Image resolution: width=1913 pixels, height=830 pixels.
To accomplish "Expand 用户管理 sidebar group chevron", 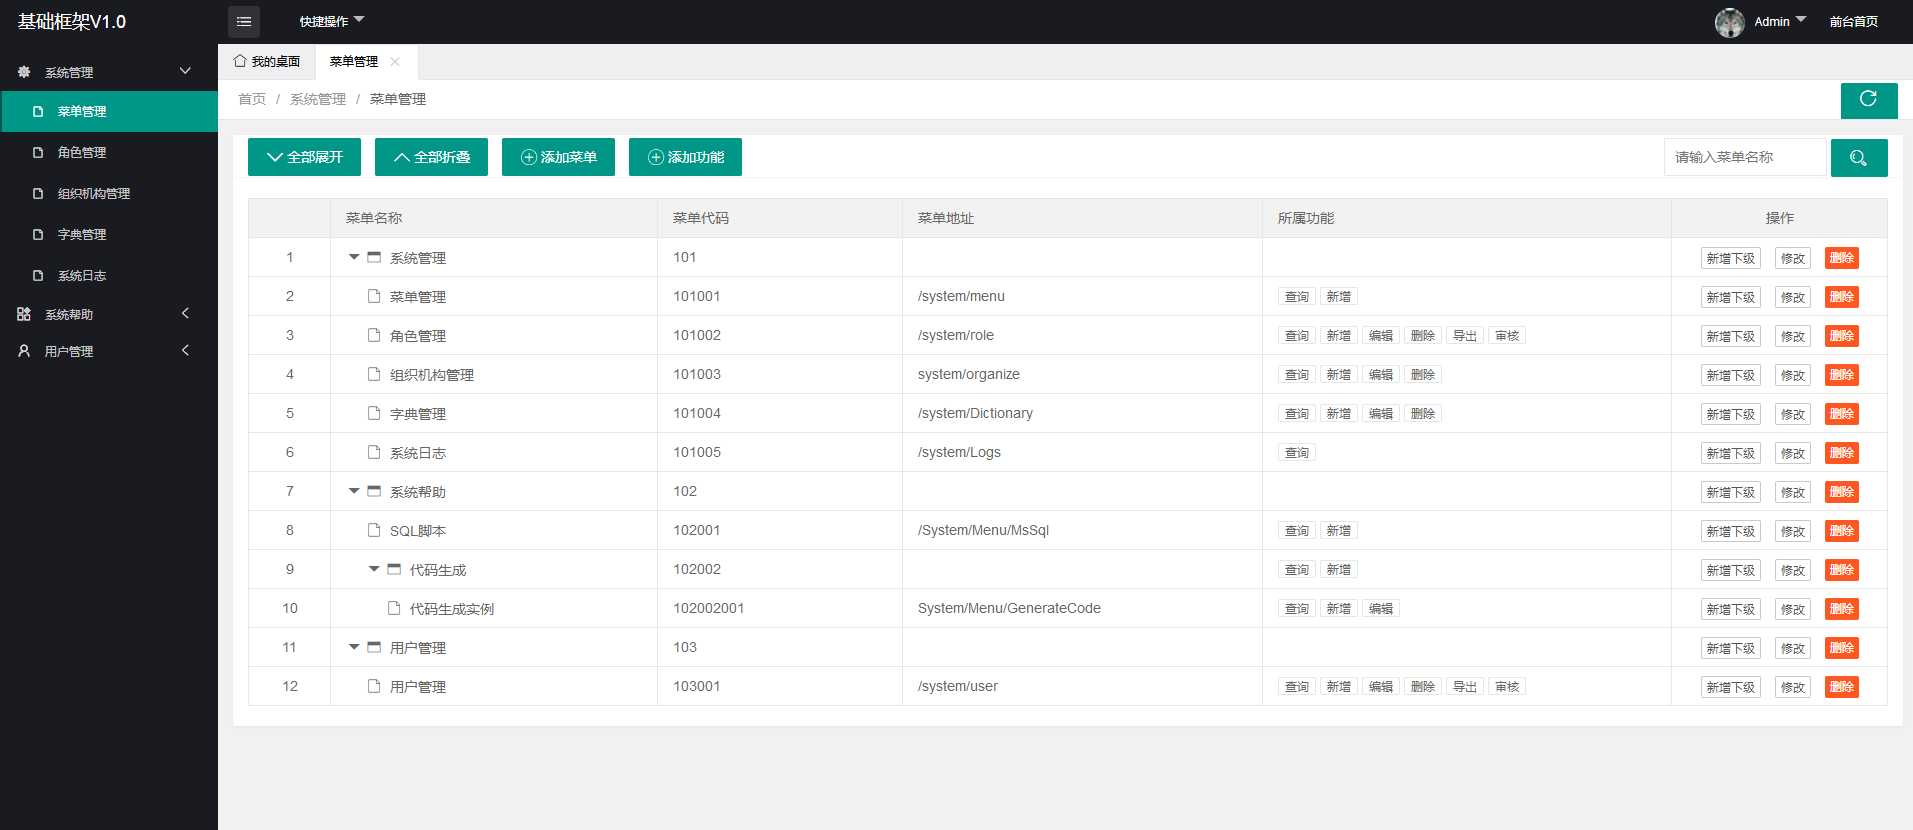I will (x=185, y=350).
